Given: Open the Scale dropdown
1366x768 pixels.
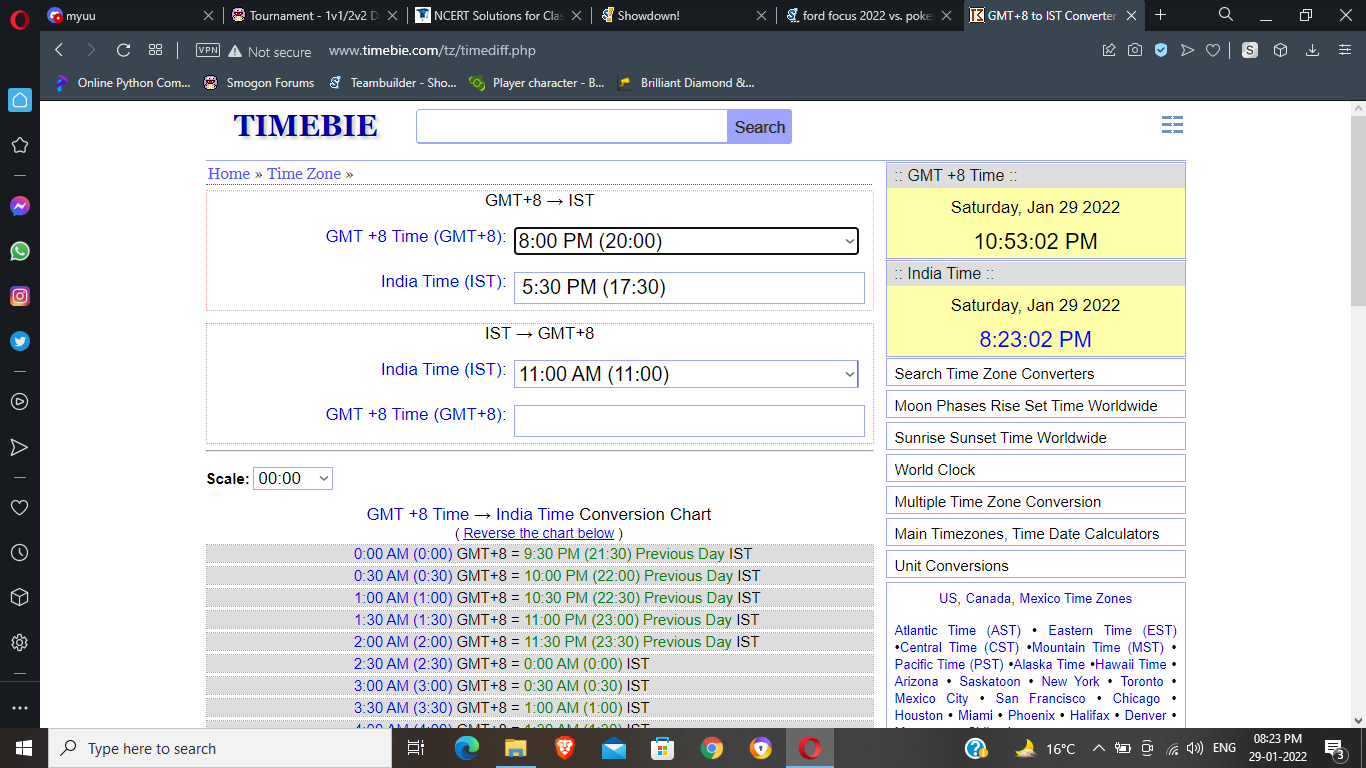Looking at the screenshot, I should coord(293,479).
